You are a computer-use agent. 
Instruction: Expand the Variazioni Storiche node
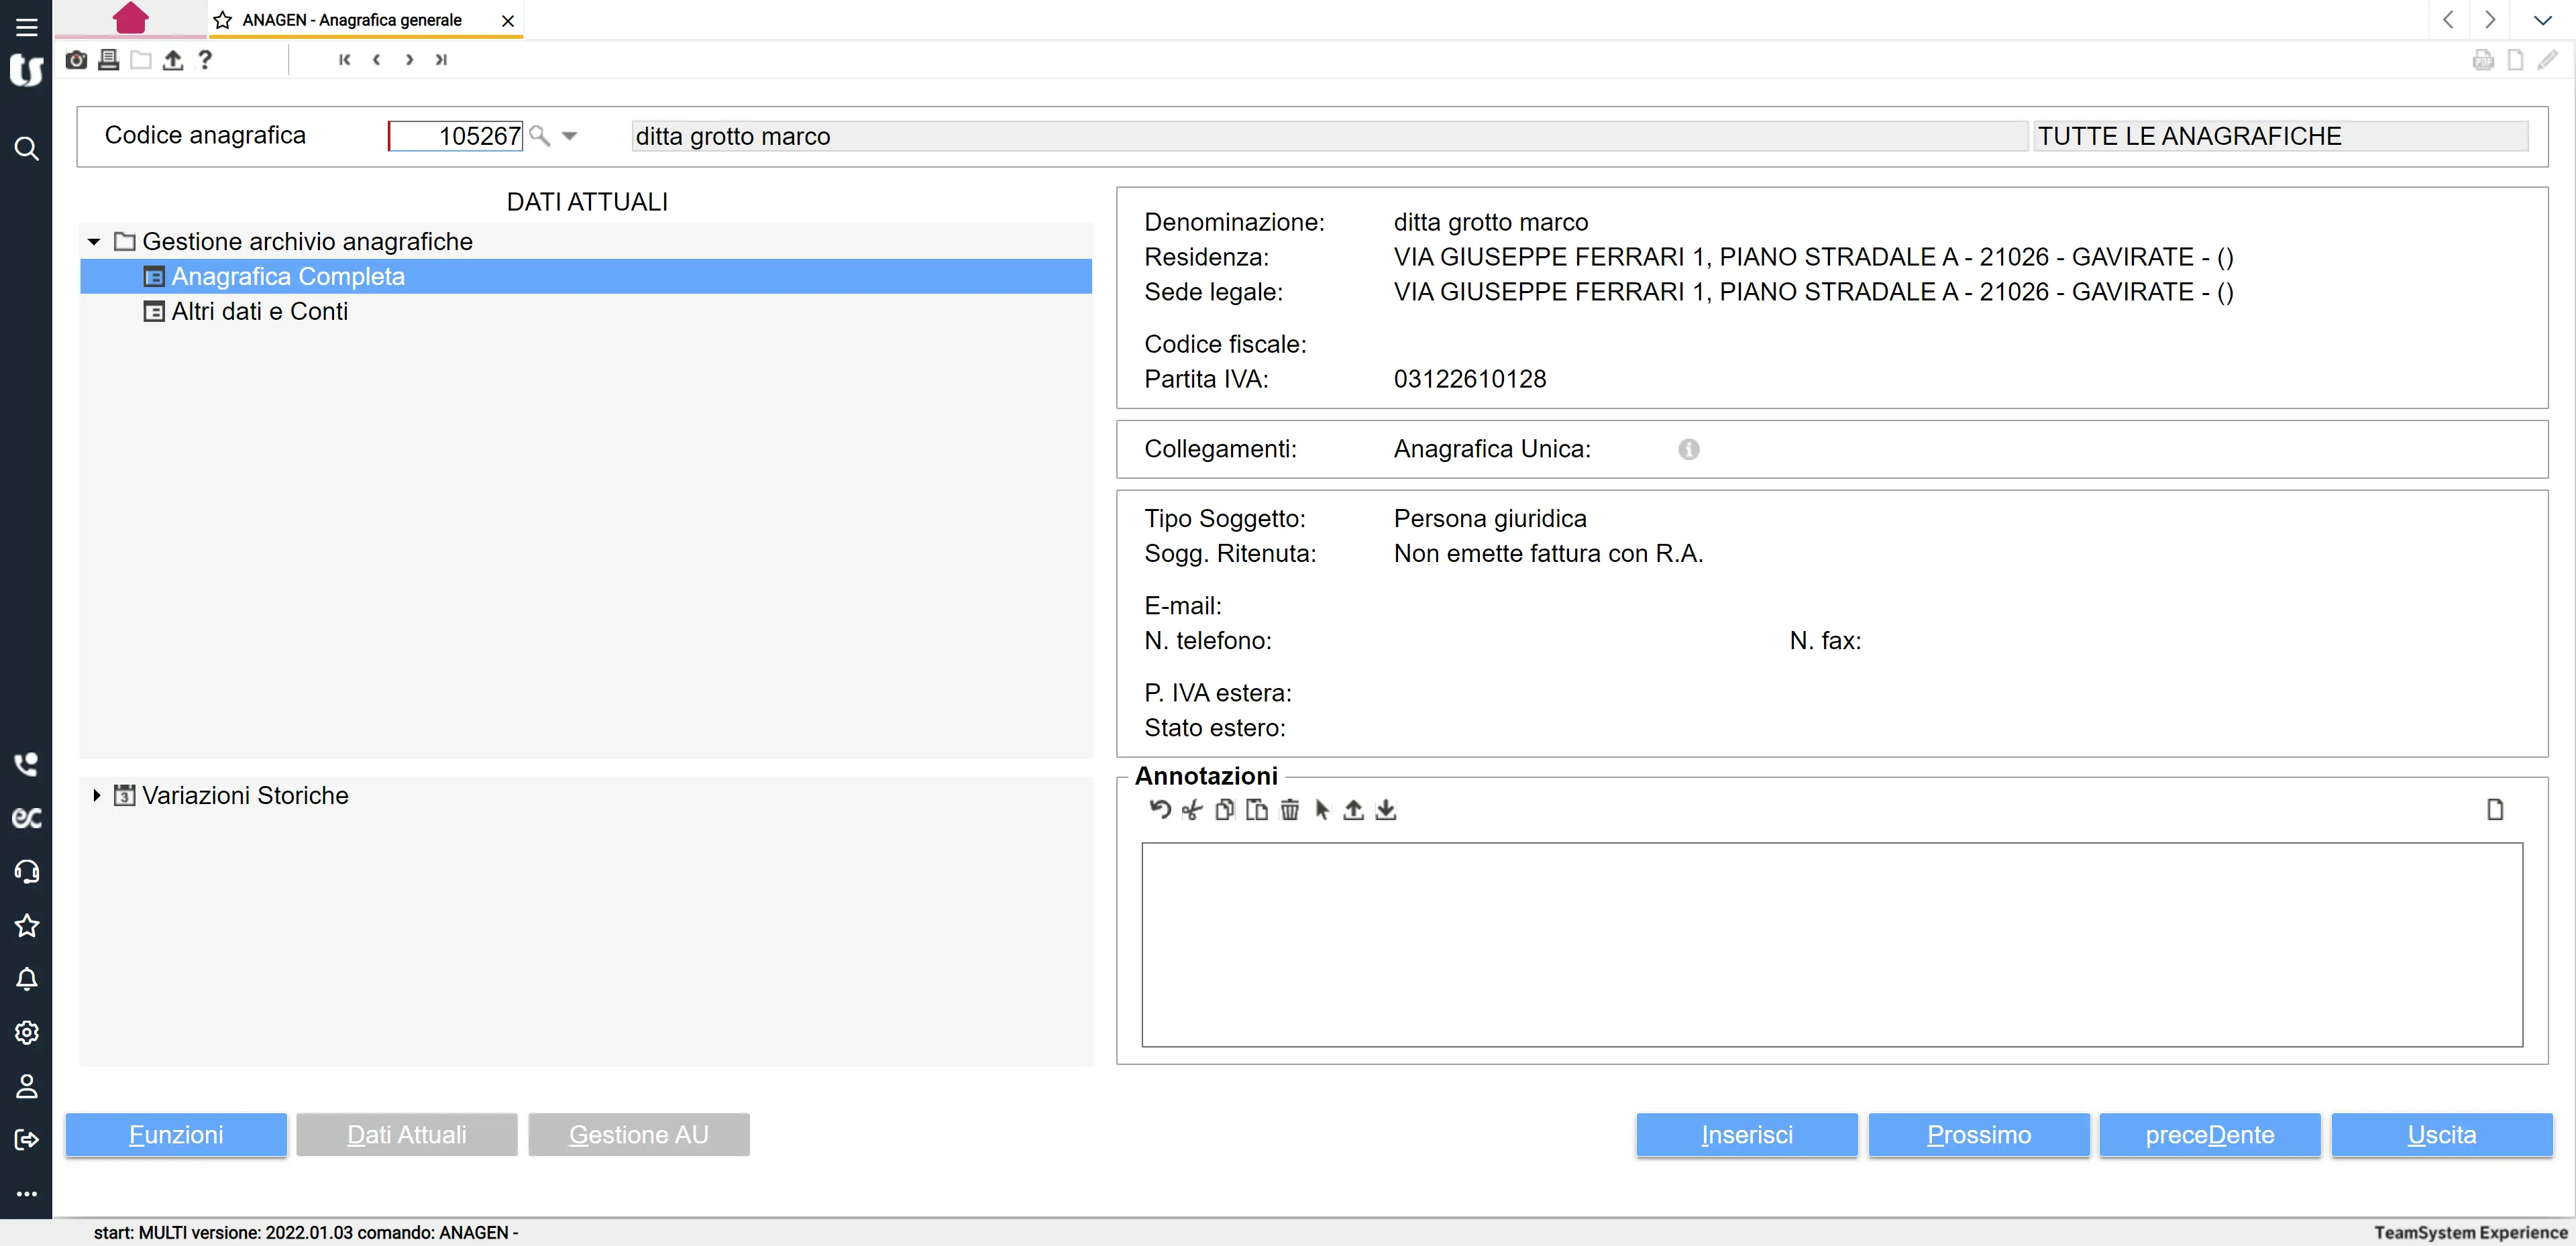[x=97, y=796]
